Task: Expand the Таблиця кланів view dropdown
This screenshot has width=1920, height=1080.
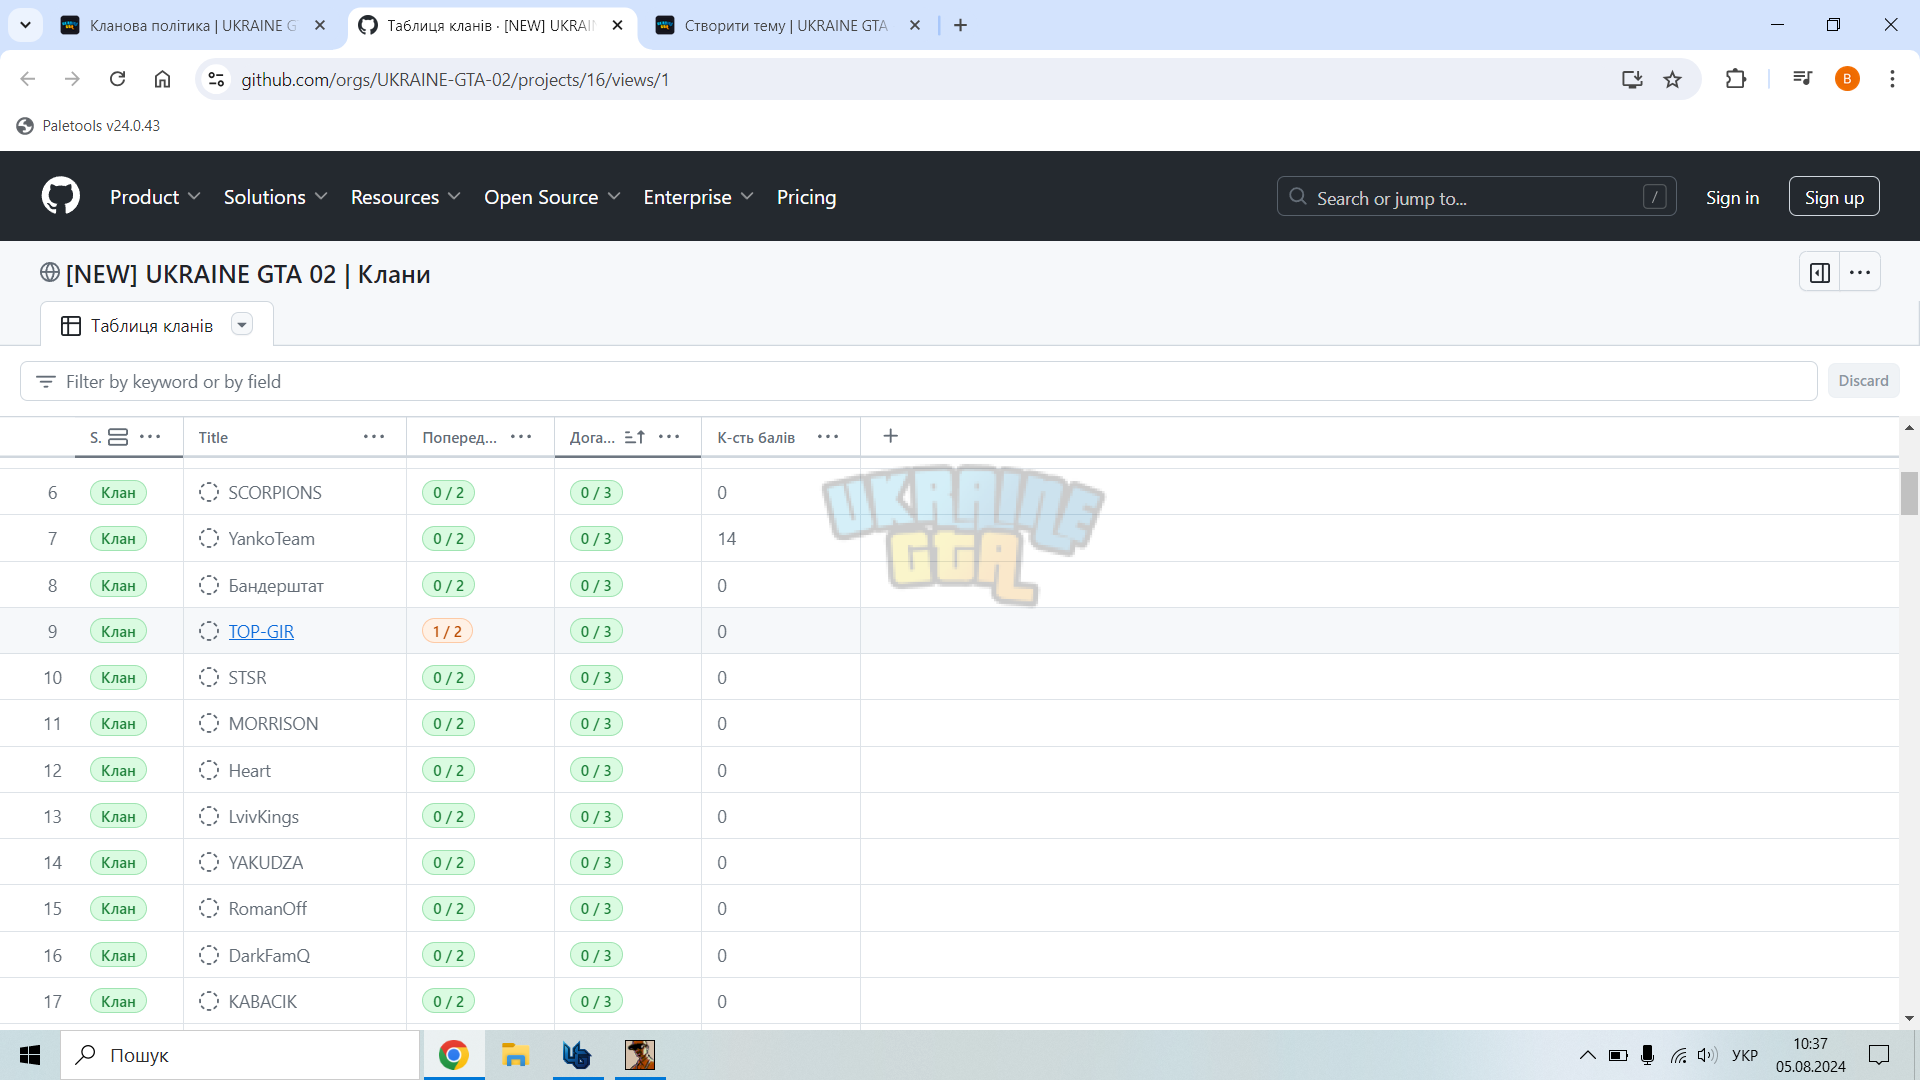Action: click(x=242, y=325)
